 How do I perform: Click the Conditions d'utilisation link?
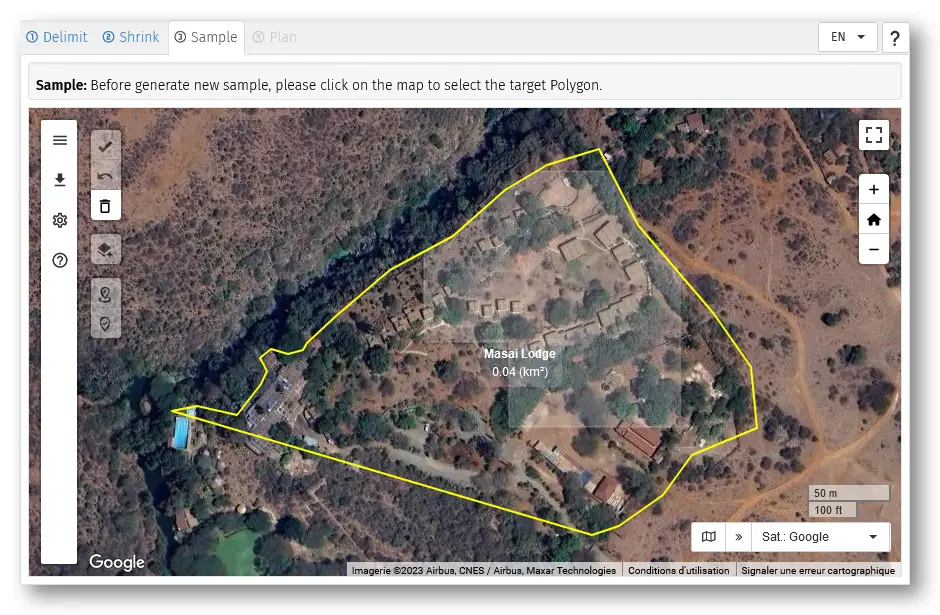pyautogui.click(x=678, y=570)
